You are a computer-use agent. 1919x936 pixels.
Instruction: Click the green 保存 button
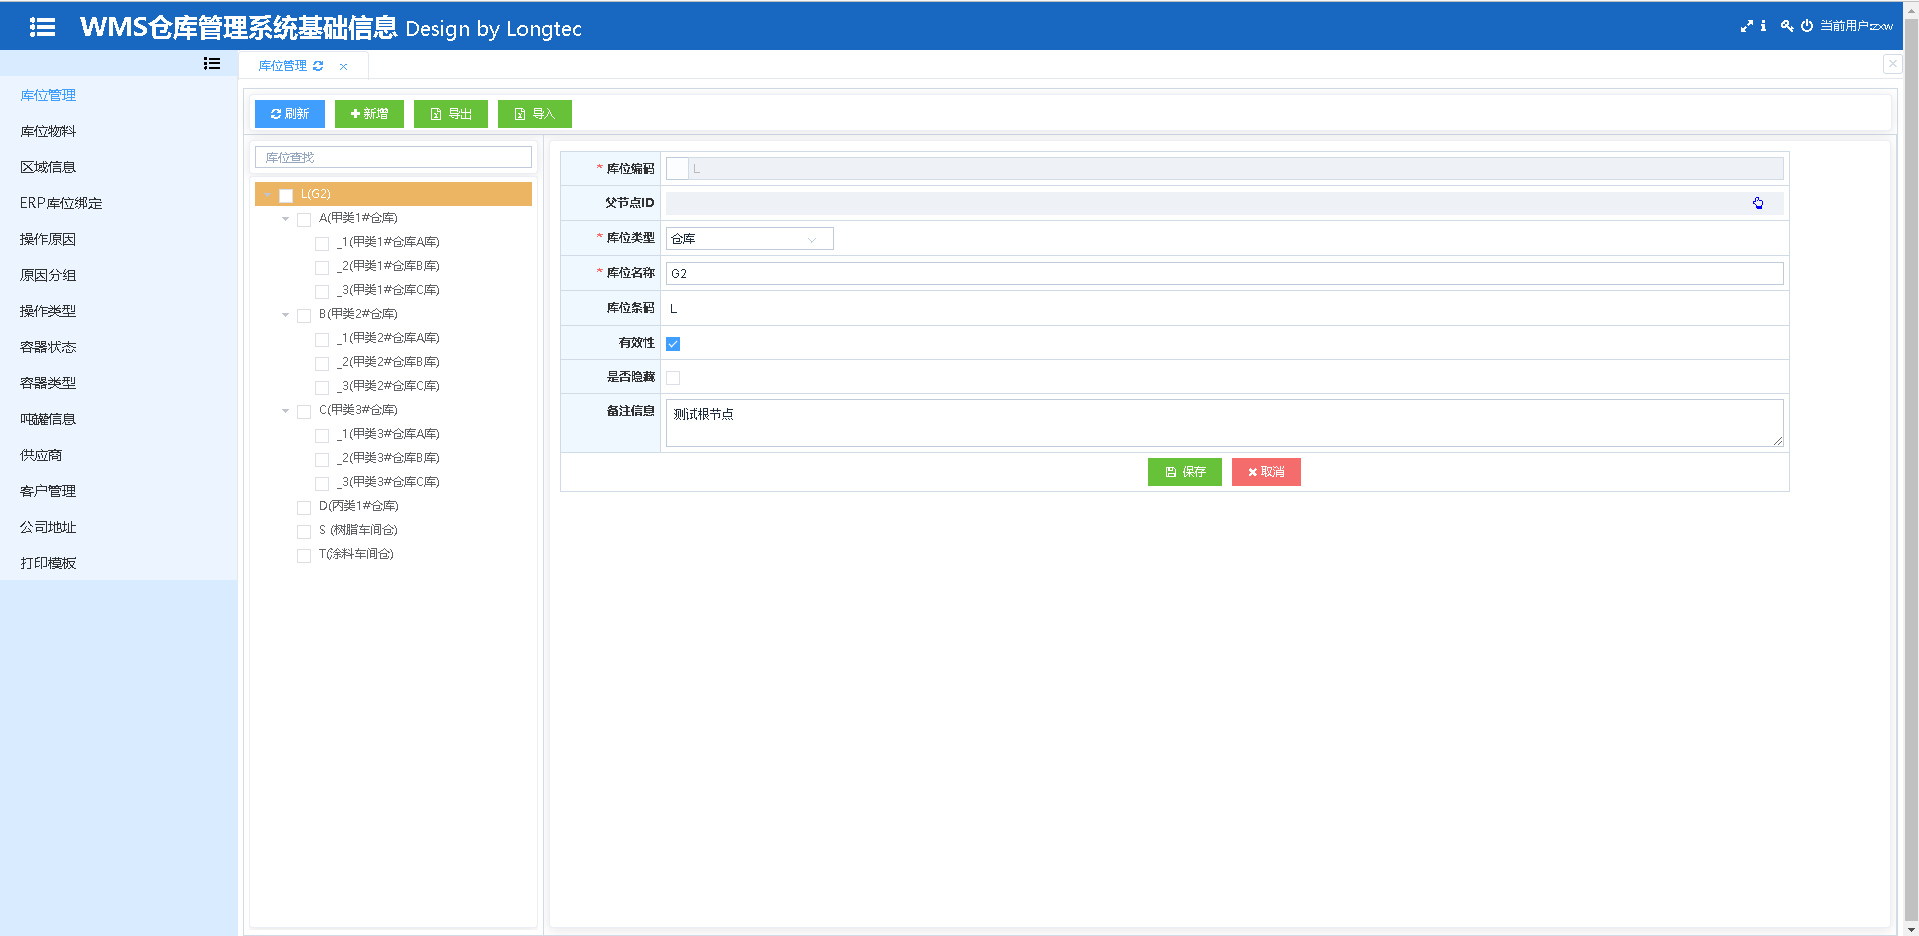[1184, 472]
